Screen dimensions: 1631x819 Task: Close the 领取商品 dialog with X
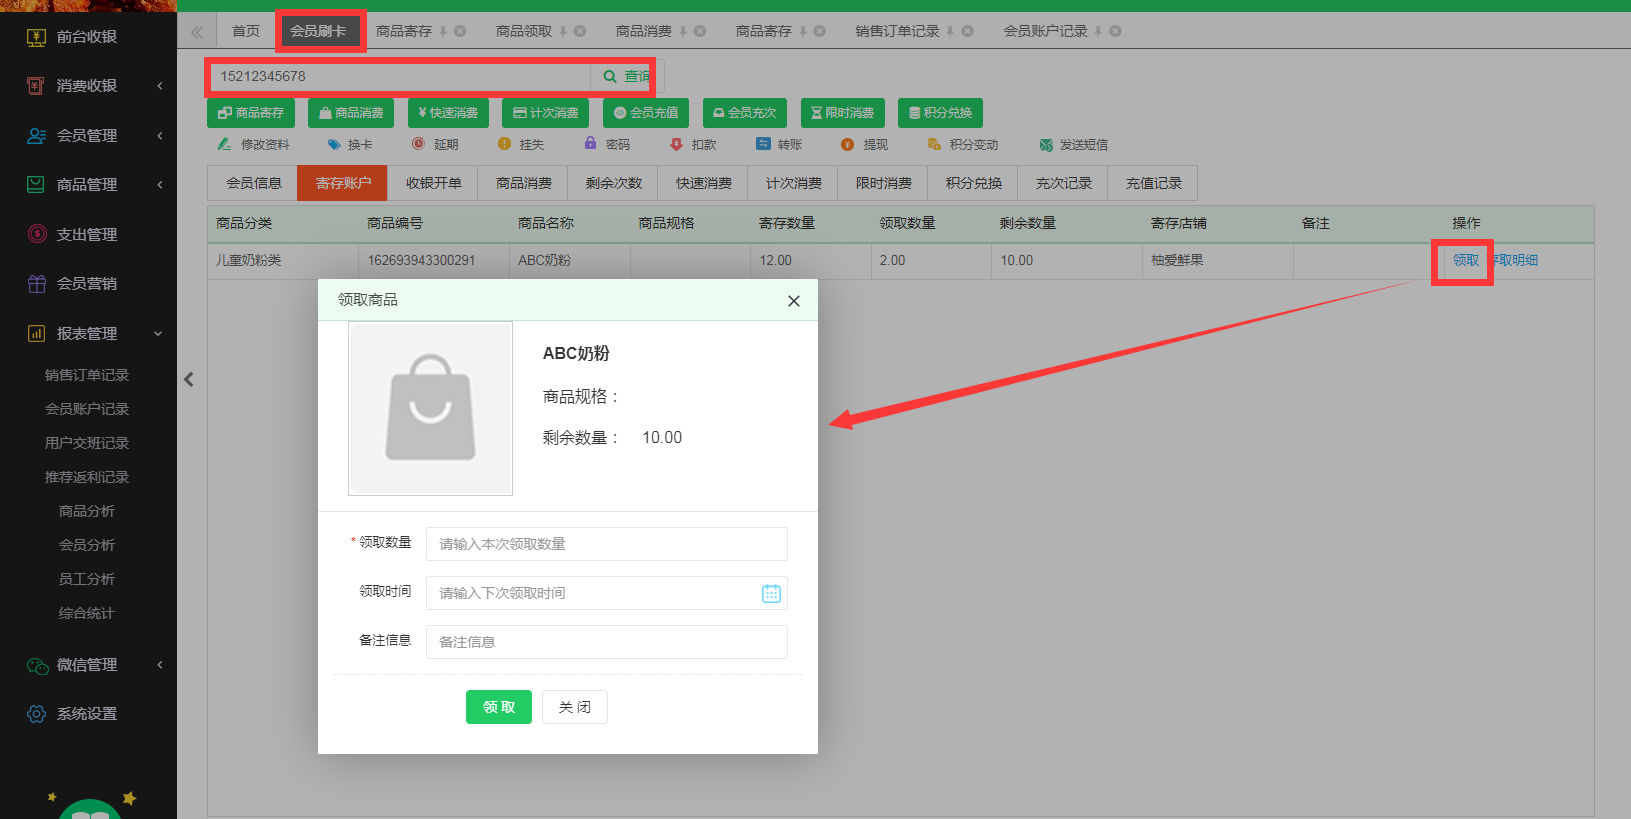[x=793, y=301]
